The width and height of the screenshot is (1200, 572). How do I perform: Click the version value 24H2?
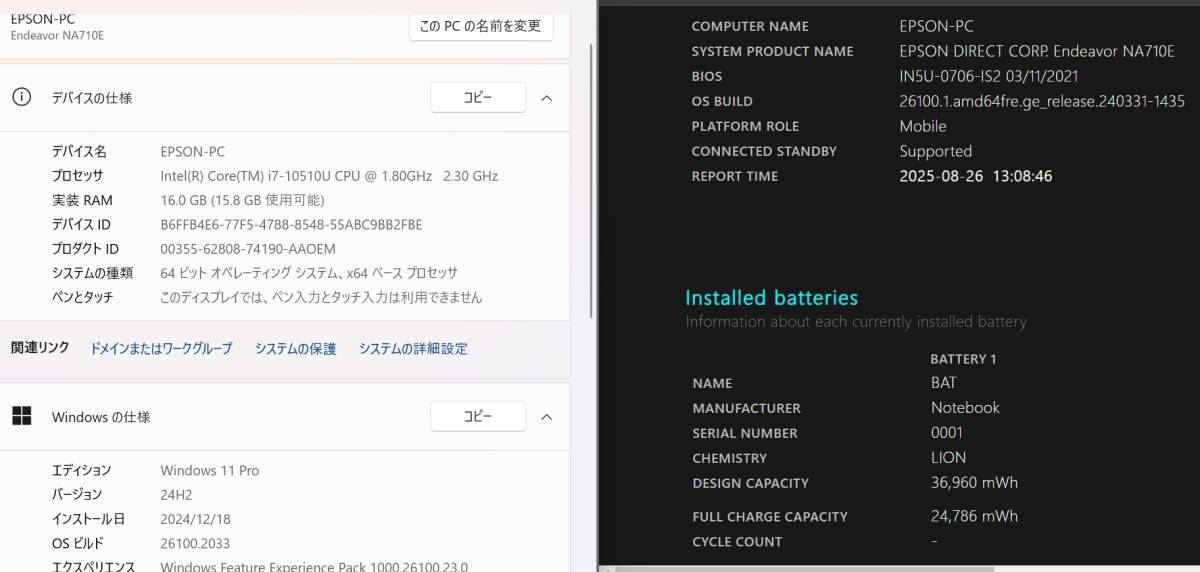[176, 494]
